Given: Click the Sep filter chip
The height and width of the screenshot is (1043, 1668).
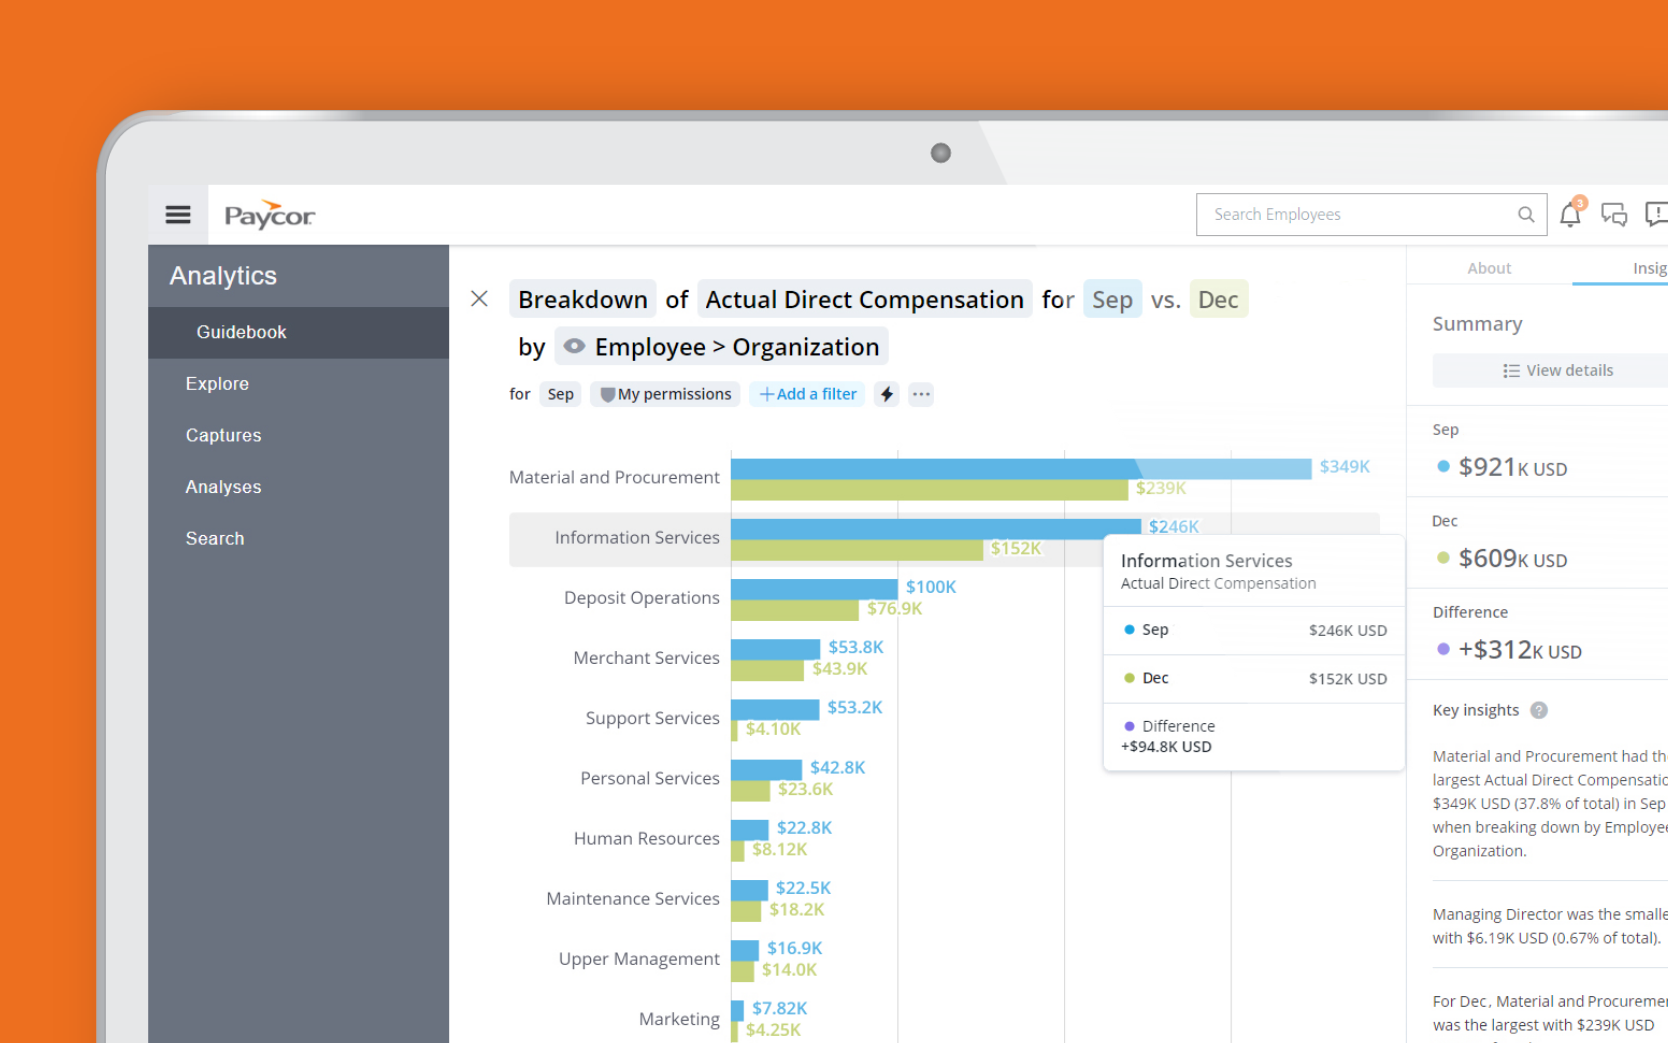Looking at the screenshot, I should (x=561, y=394).
